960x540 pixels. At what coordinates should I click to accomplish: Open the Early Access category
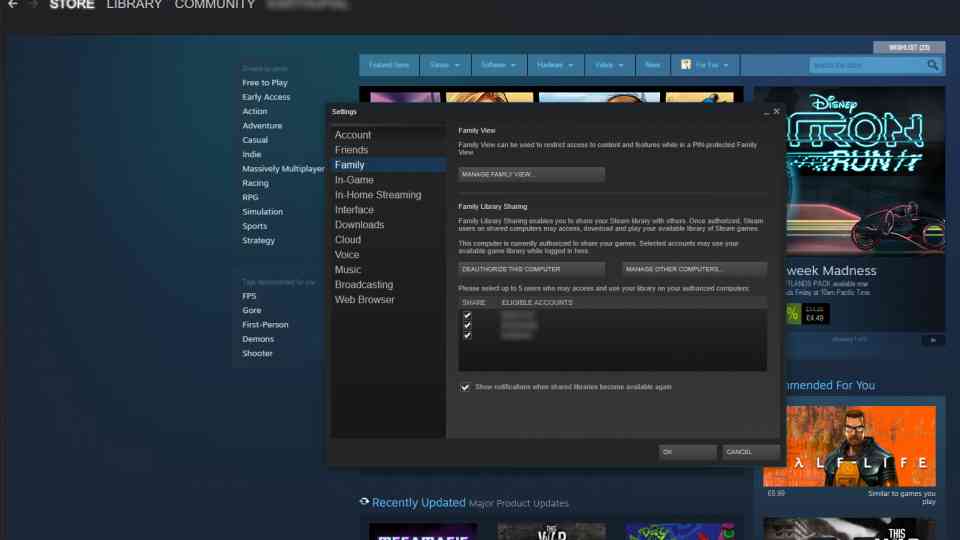[266, 97]
